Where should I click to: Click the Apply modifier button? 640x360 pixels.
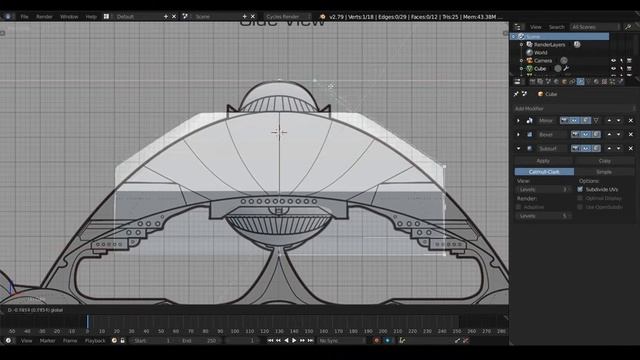point(543,161)
